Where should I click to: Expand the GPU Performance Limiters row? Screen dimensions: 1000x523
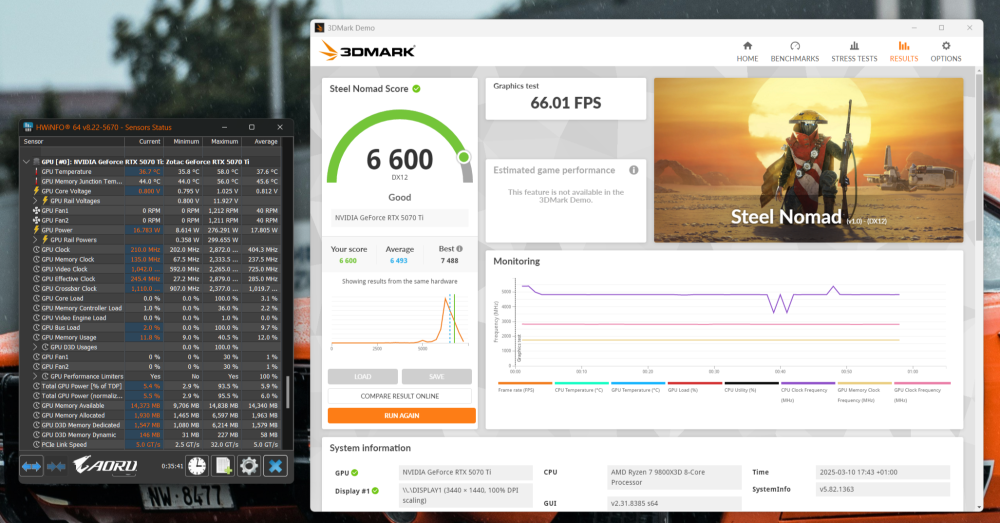point(36,376)
